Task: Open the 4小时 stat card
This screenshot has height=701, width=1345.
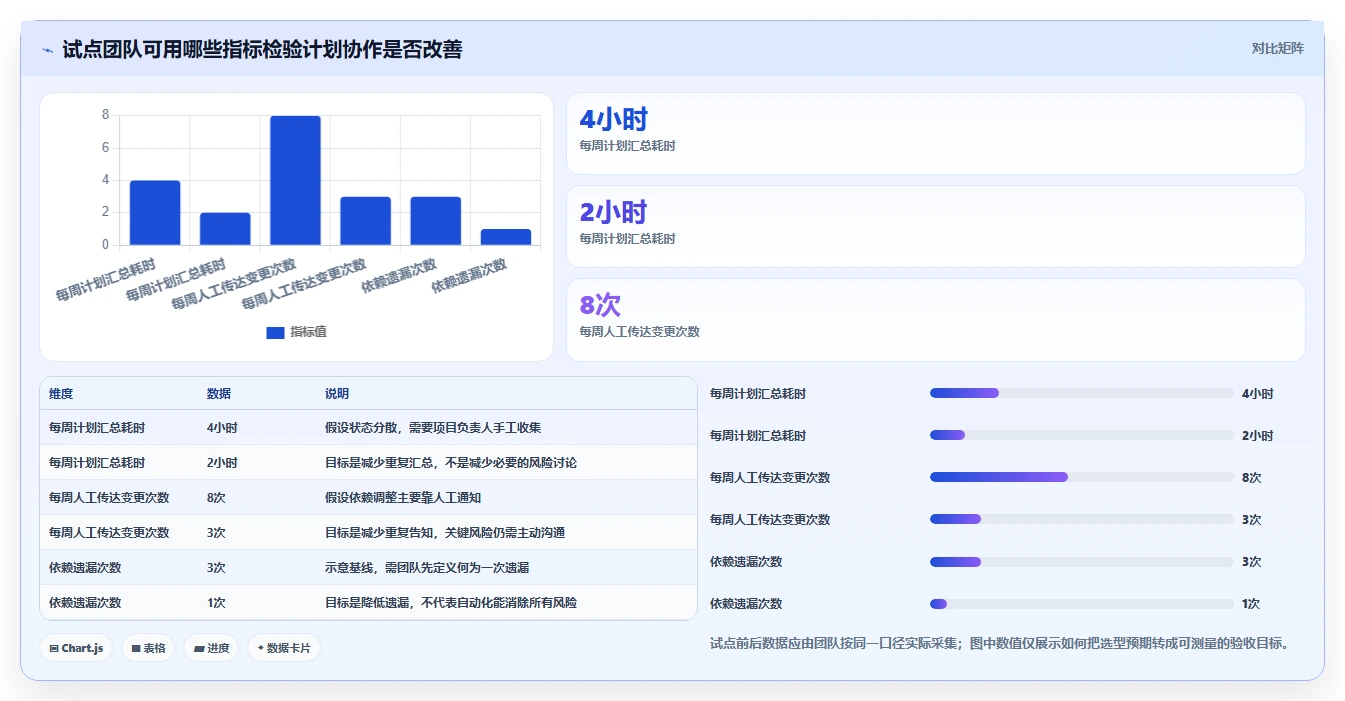Action: (936, 134)
